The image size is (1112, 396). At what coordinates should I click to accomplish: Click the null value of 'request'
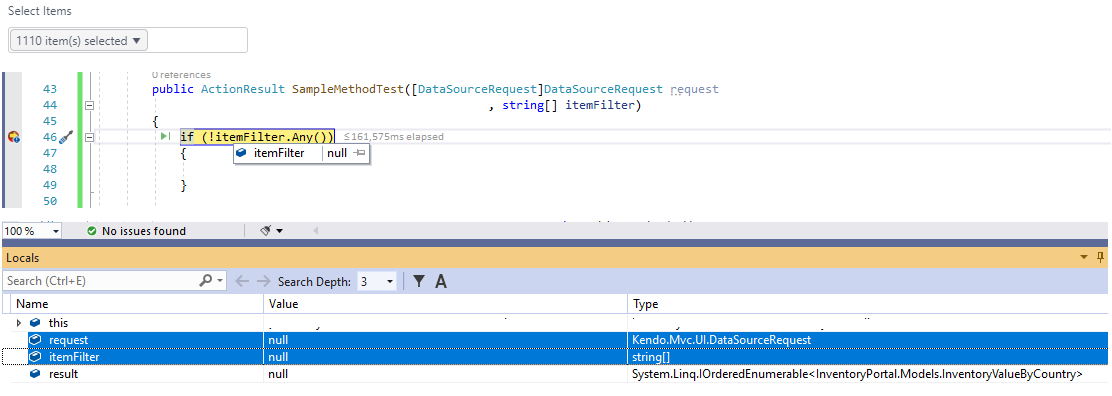tap(278, 340)
